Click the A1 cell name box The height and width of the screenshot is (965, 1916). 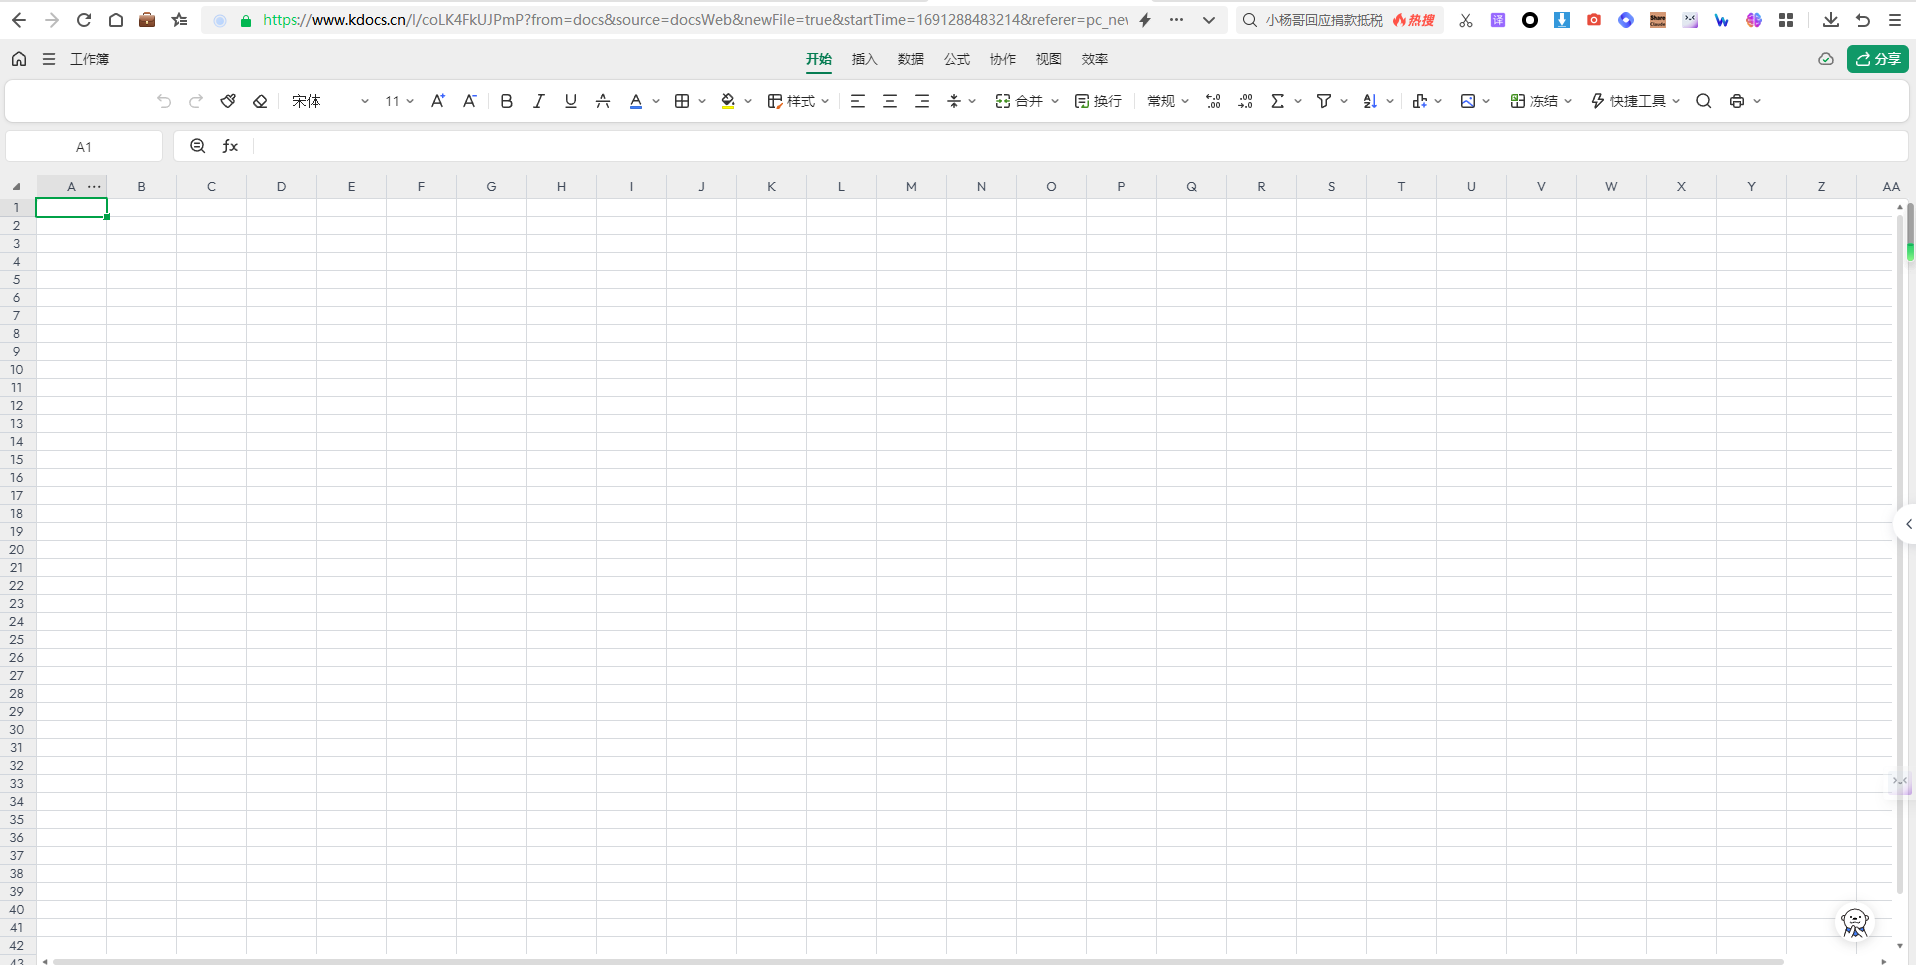[84, 147]
